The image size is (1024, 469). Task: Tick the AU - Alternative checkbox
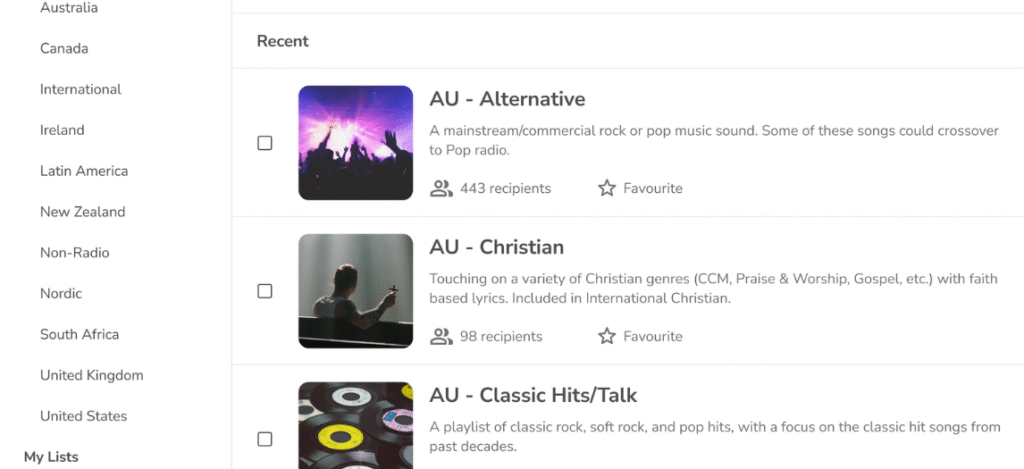point(265,143)
